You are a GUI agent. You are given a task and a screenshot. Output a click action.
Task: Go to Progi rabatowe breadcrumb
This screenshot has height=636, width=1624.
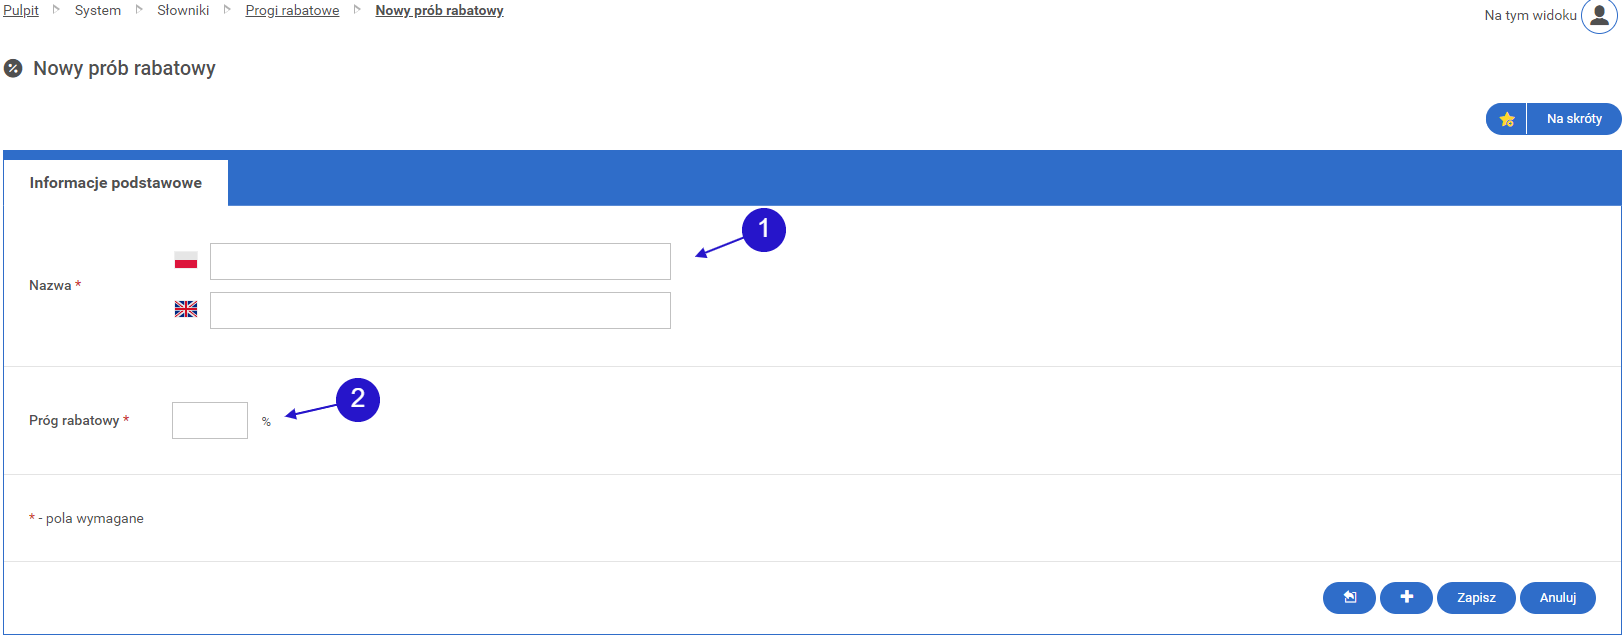tap(292, 11)
